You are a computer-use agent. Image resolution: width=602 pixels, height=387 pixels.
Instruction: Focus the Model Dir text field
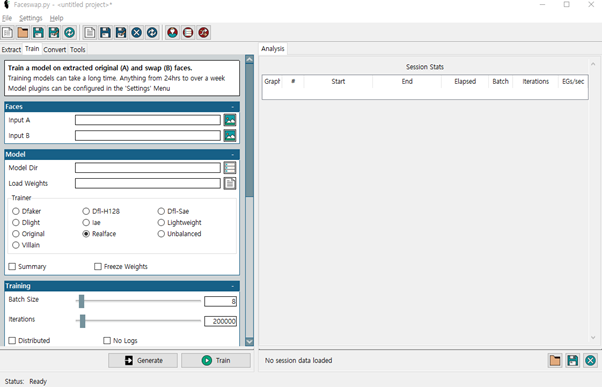click(x=148, y=168)
